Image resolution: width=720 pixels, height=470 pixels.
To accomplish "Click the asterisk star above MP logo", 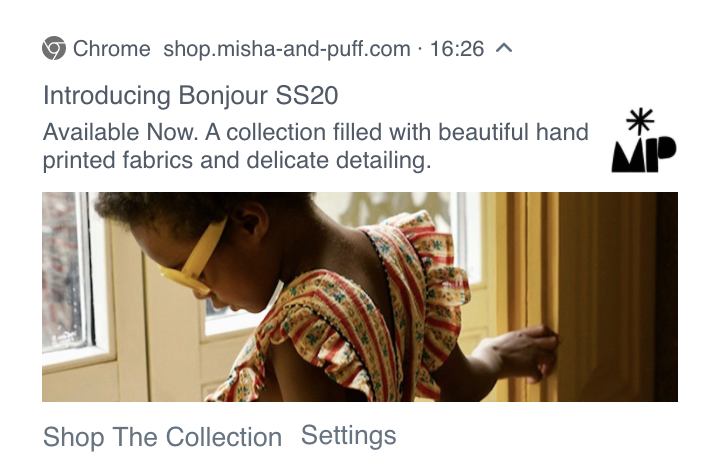I will pos(640,121).
